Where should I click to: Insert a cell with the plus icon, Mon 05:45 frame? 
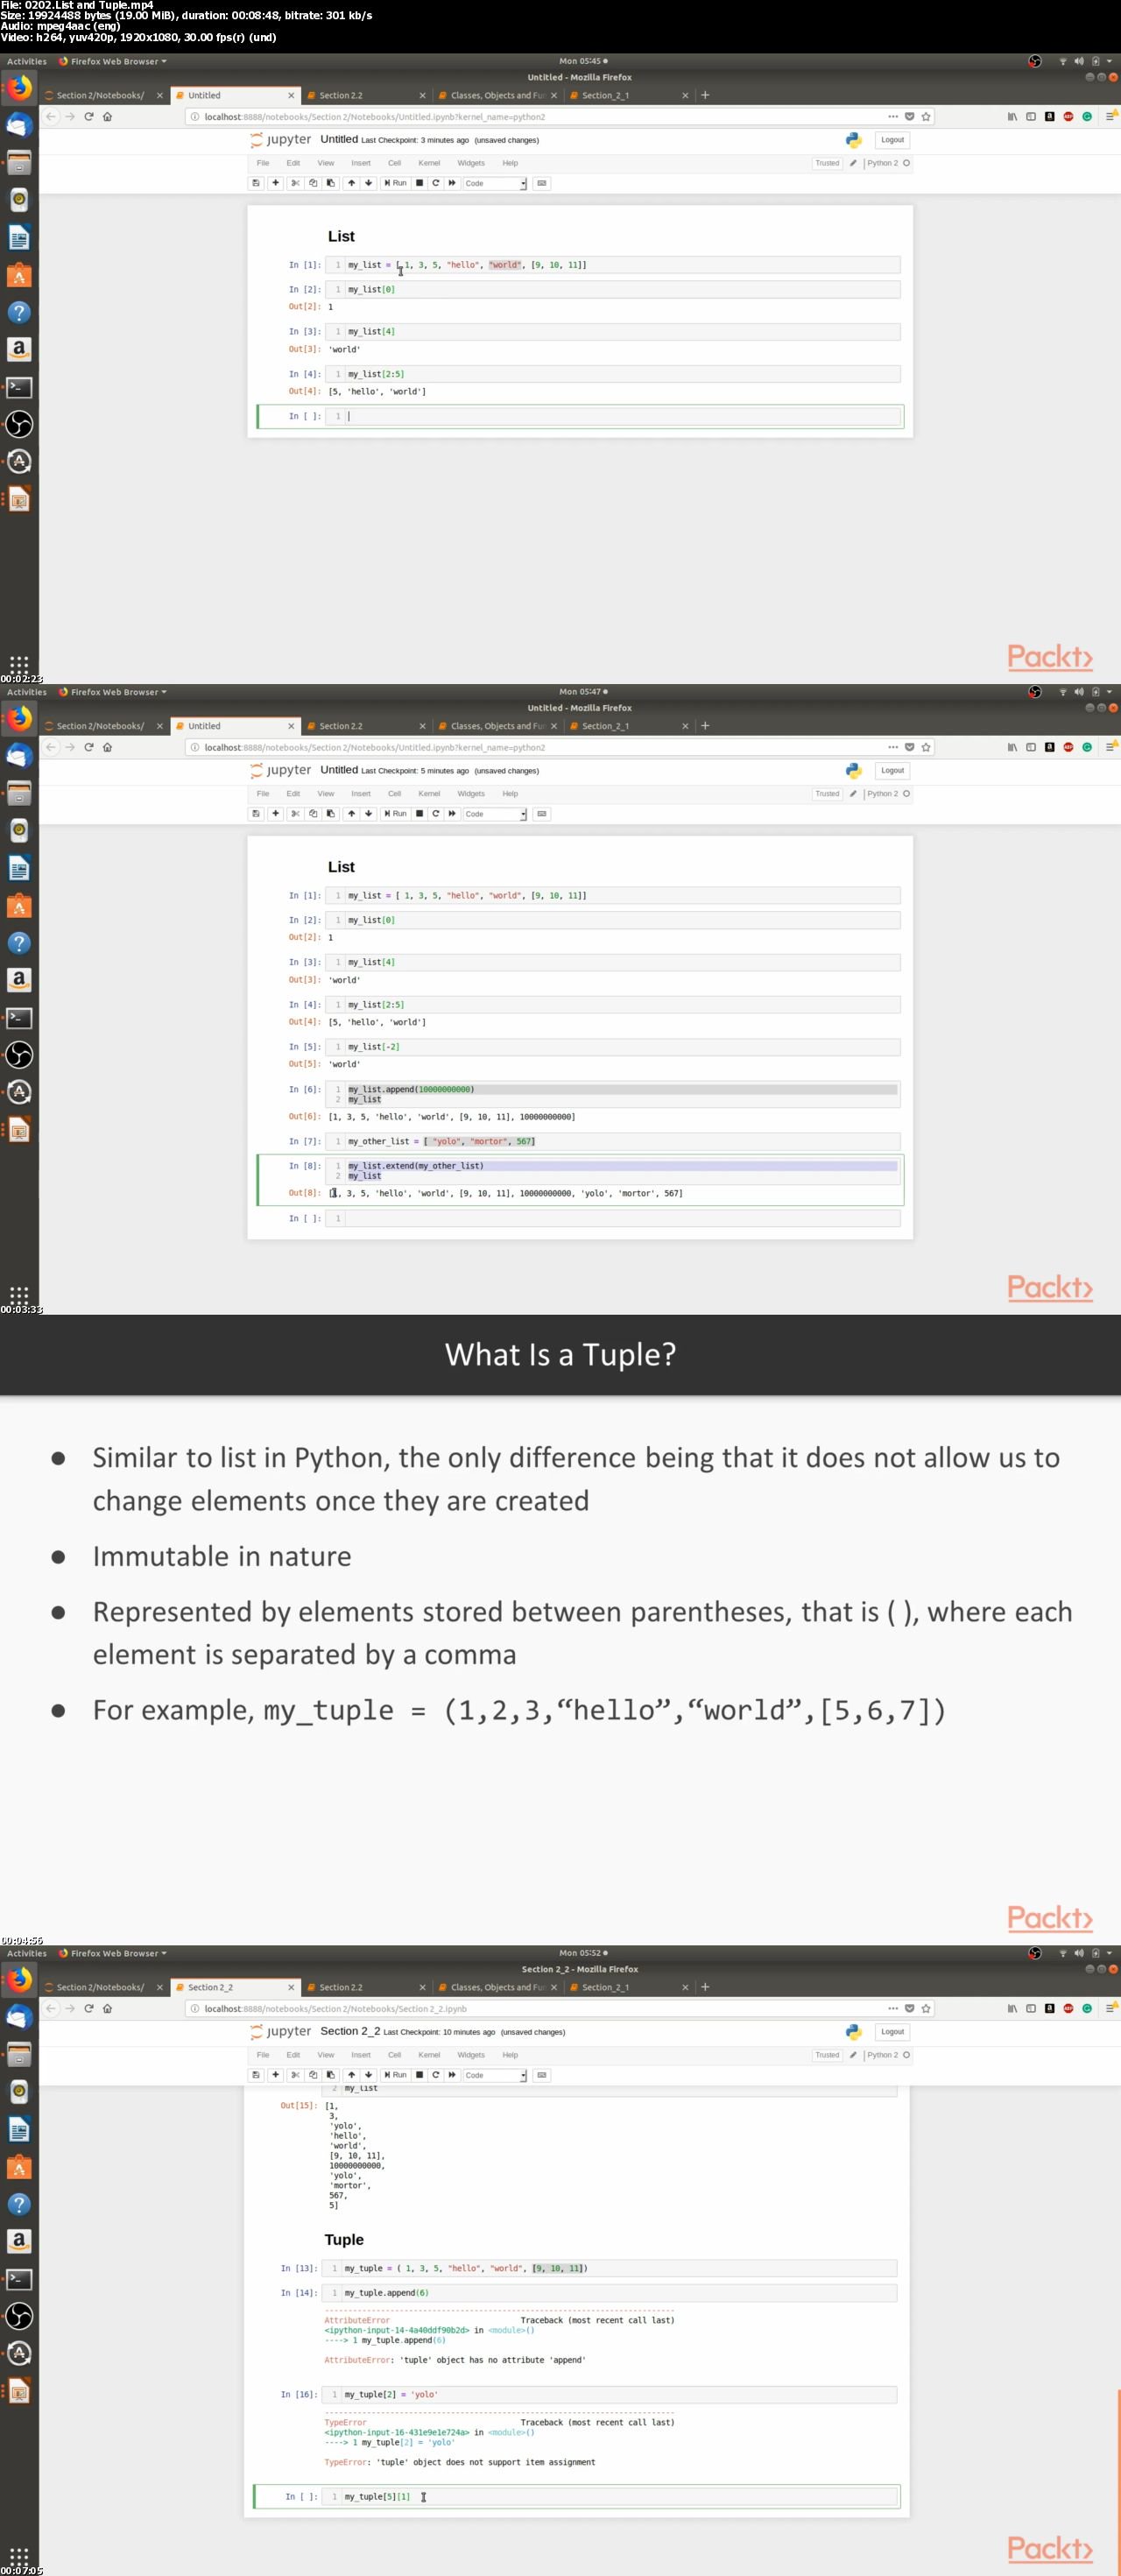(276, 183)
